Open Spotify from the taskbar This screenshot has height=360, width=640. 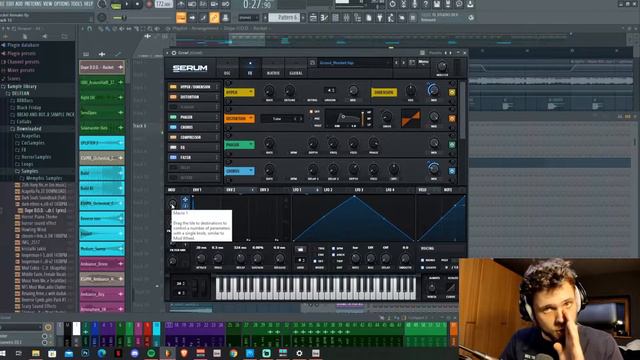(x=151, y=353)
